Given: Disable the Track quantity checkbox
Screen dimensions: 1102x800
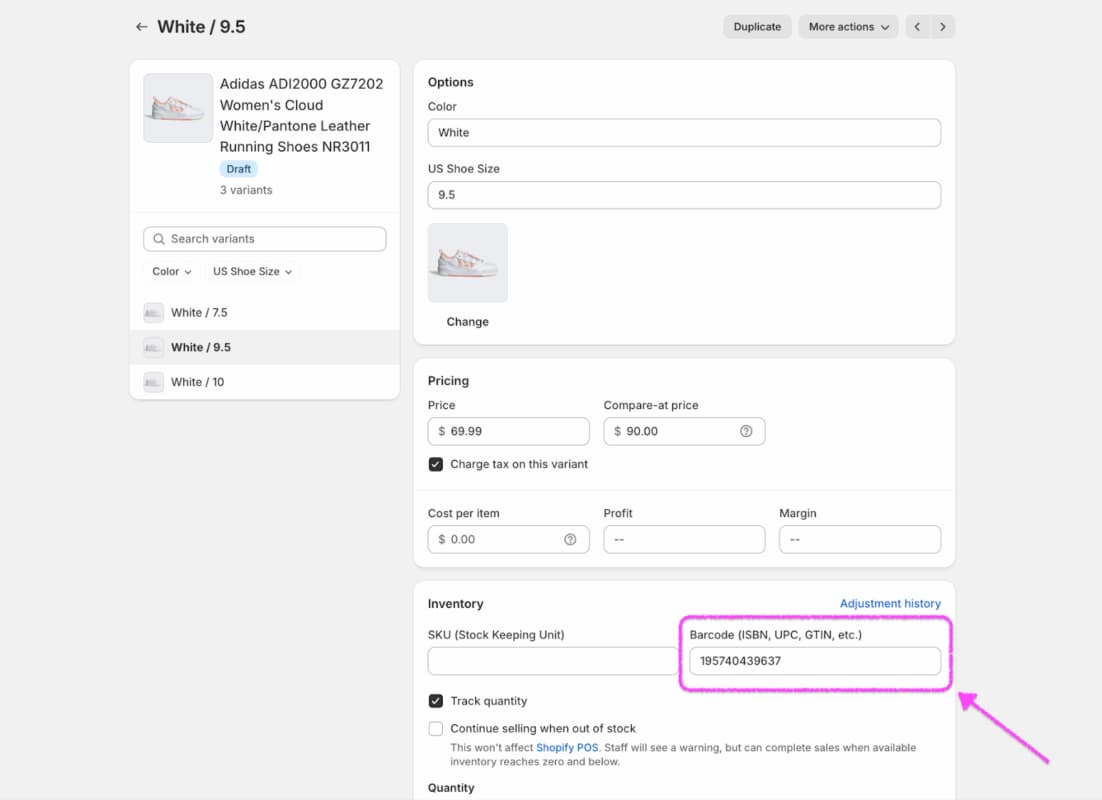Looking at the screenshot, I should 436,701.
